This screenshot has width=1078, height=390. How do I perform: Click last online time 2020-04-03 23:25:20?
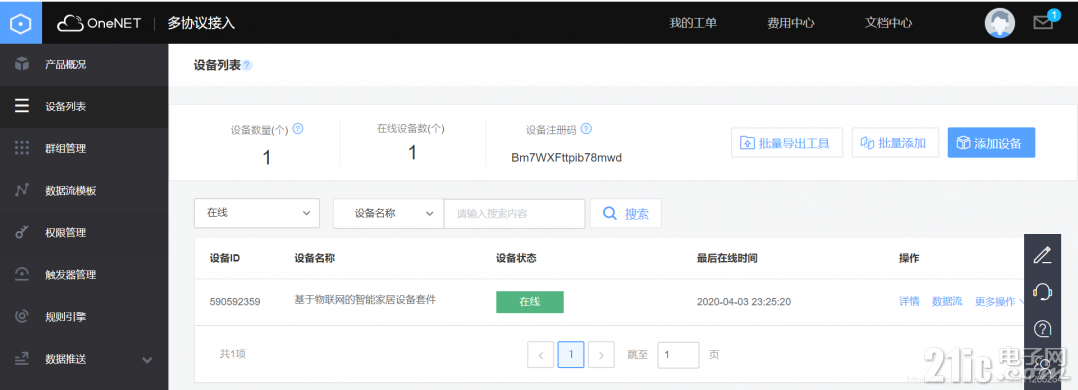click(x=744, y=301)
